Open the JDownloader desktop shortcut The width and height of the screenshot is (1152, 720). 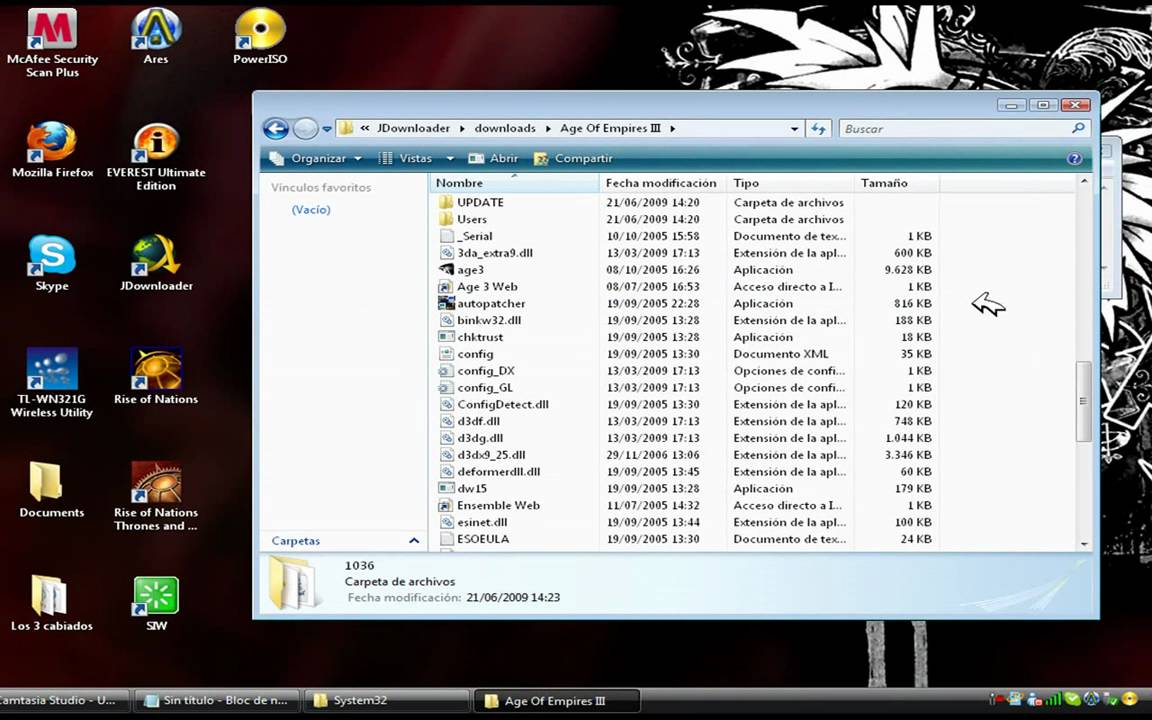tap(156, 264)
